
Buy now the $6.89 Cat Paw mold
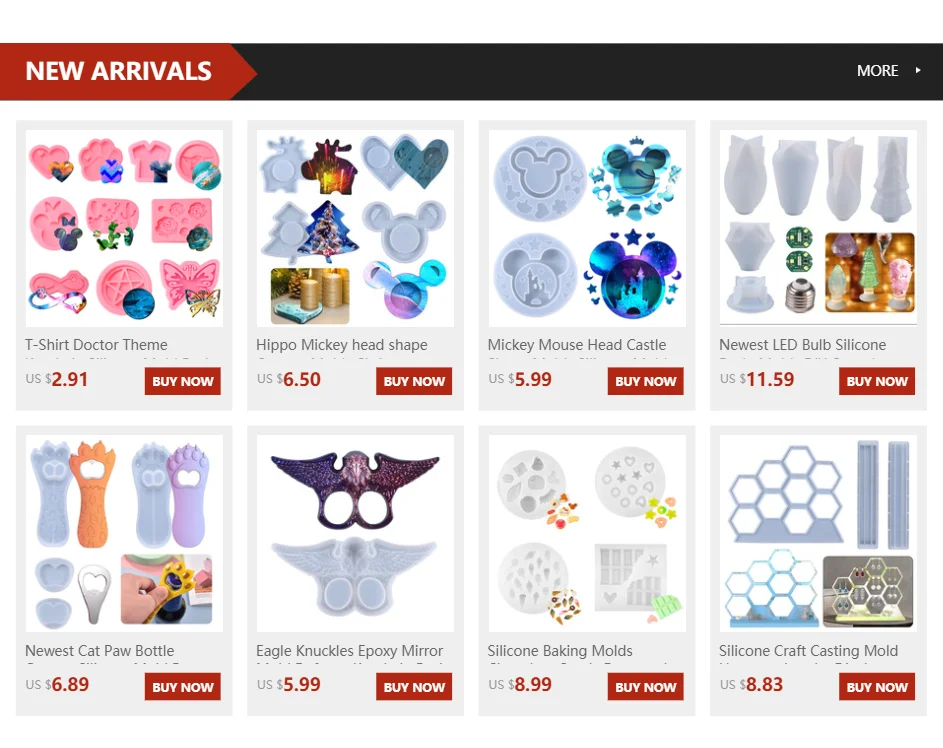tap(183, 687)
